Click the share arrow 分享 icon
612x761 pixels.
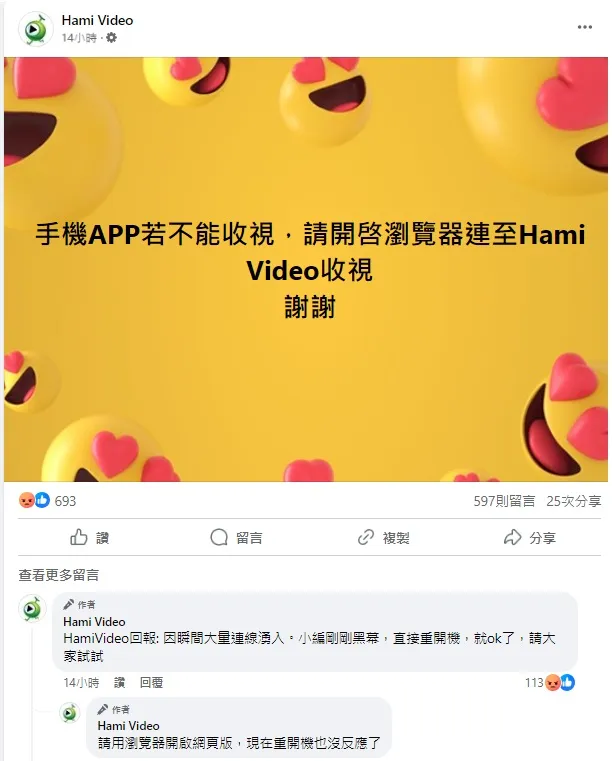[513, 537]
